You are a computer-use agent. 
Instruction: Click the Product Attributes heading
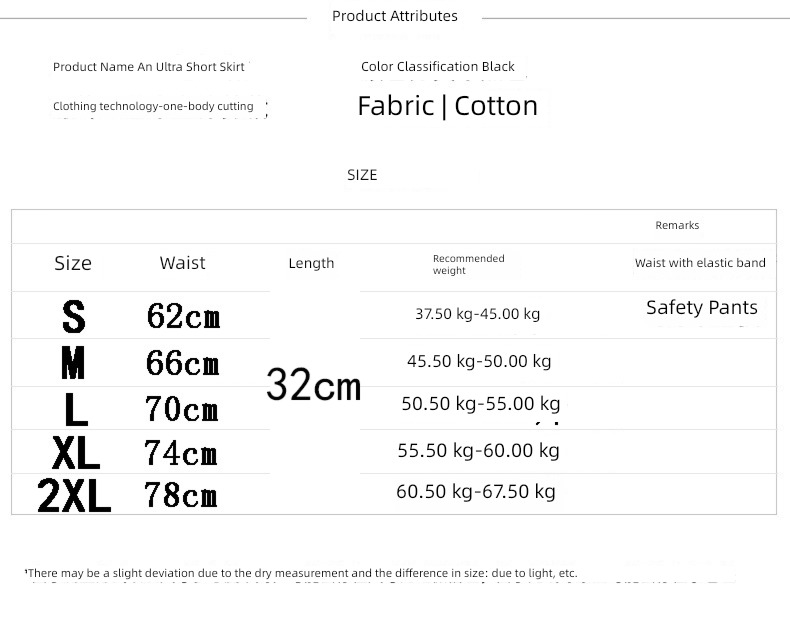point(394,16)
